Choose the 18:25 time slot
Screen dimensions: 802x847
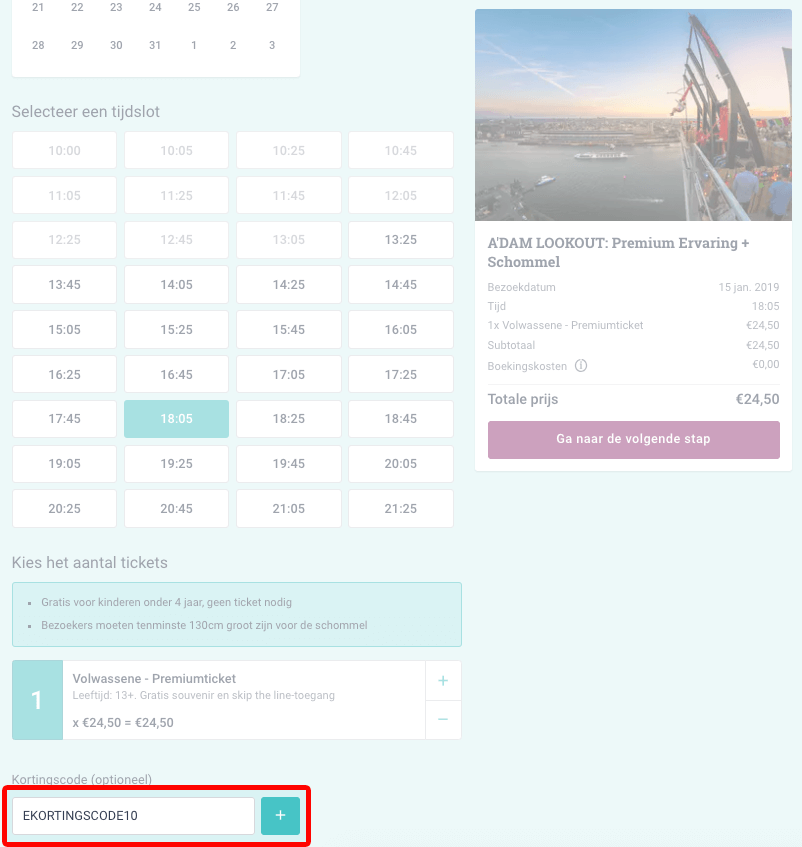click(289, 419)
